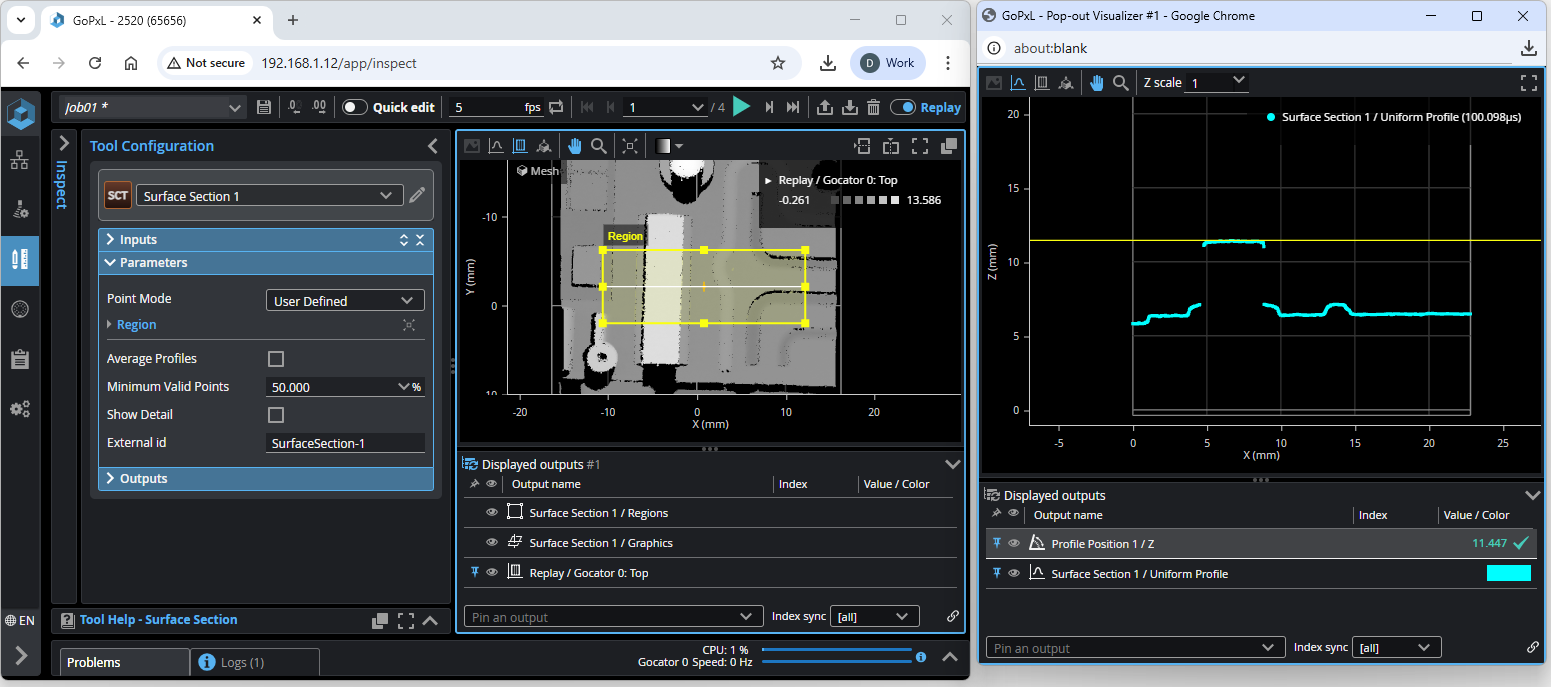
Task: Select the magnifier zoom tool in main viewer
Action: [599, 146]
